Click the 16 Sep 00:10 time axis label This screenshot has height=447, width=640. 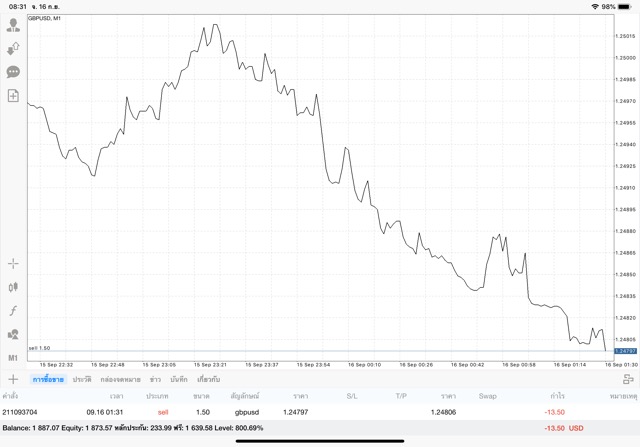364,365
